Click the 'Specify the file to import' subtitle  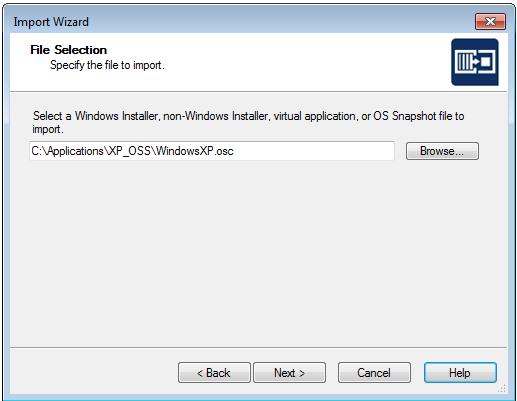(x=107, y=65)
